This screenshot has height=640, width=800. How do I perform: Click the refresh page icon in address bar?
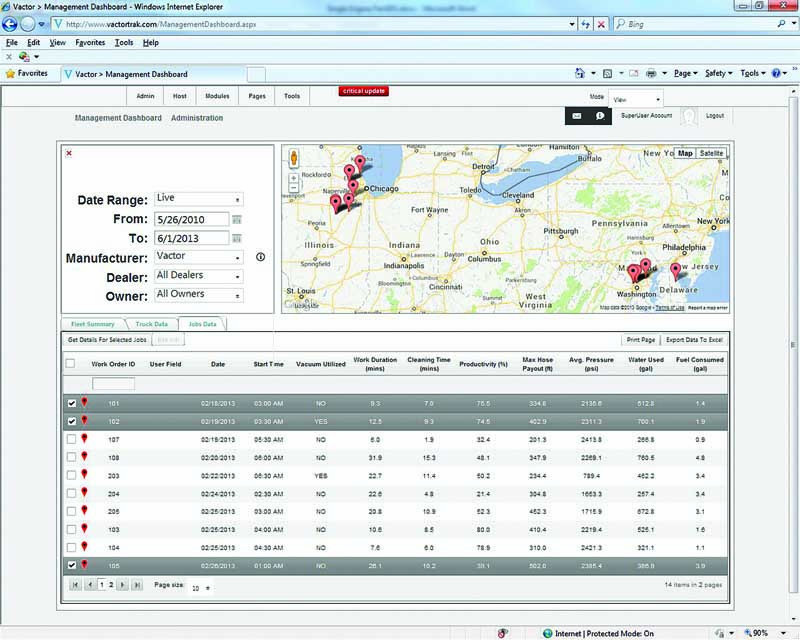(586, 24)
